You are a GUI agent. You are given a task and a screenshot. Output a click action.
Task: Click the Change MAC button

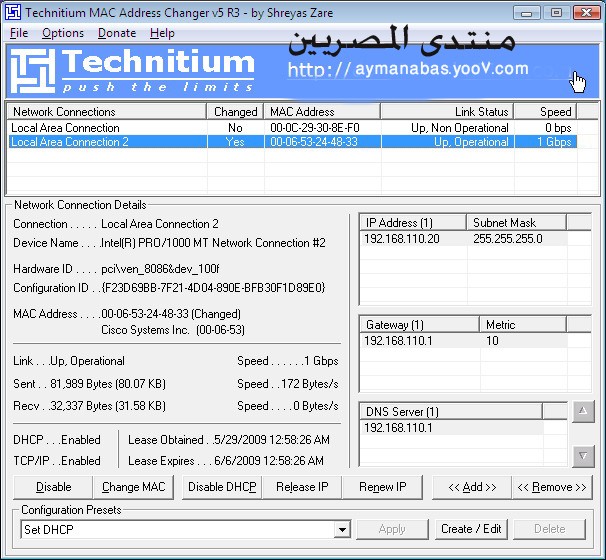[x=133, y=487]
